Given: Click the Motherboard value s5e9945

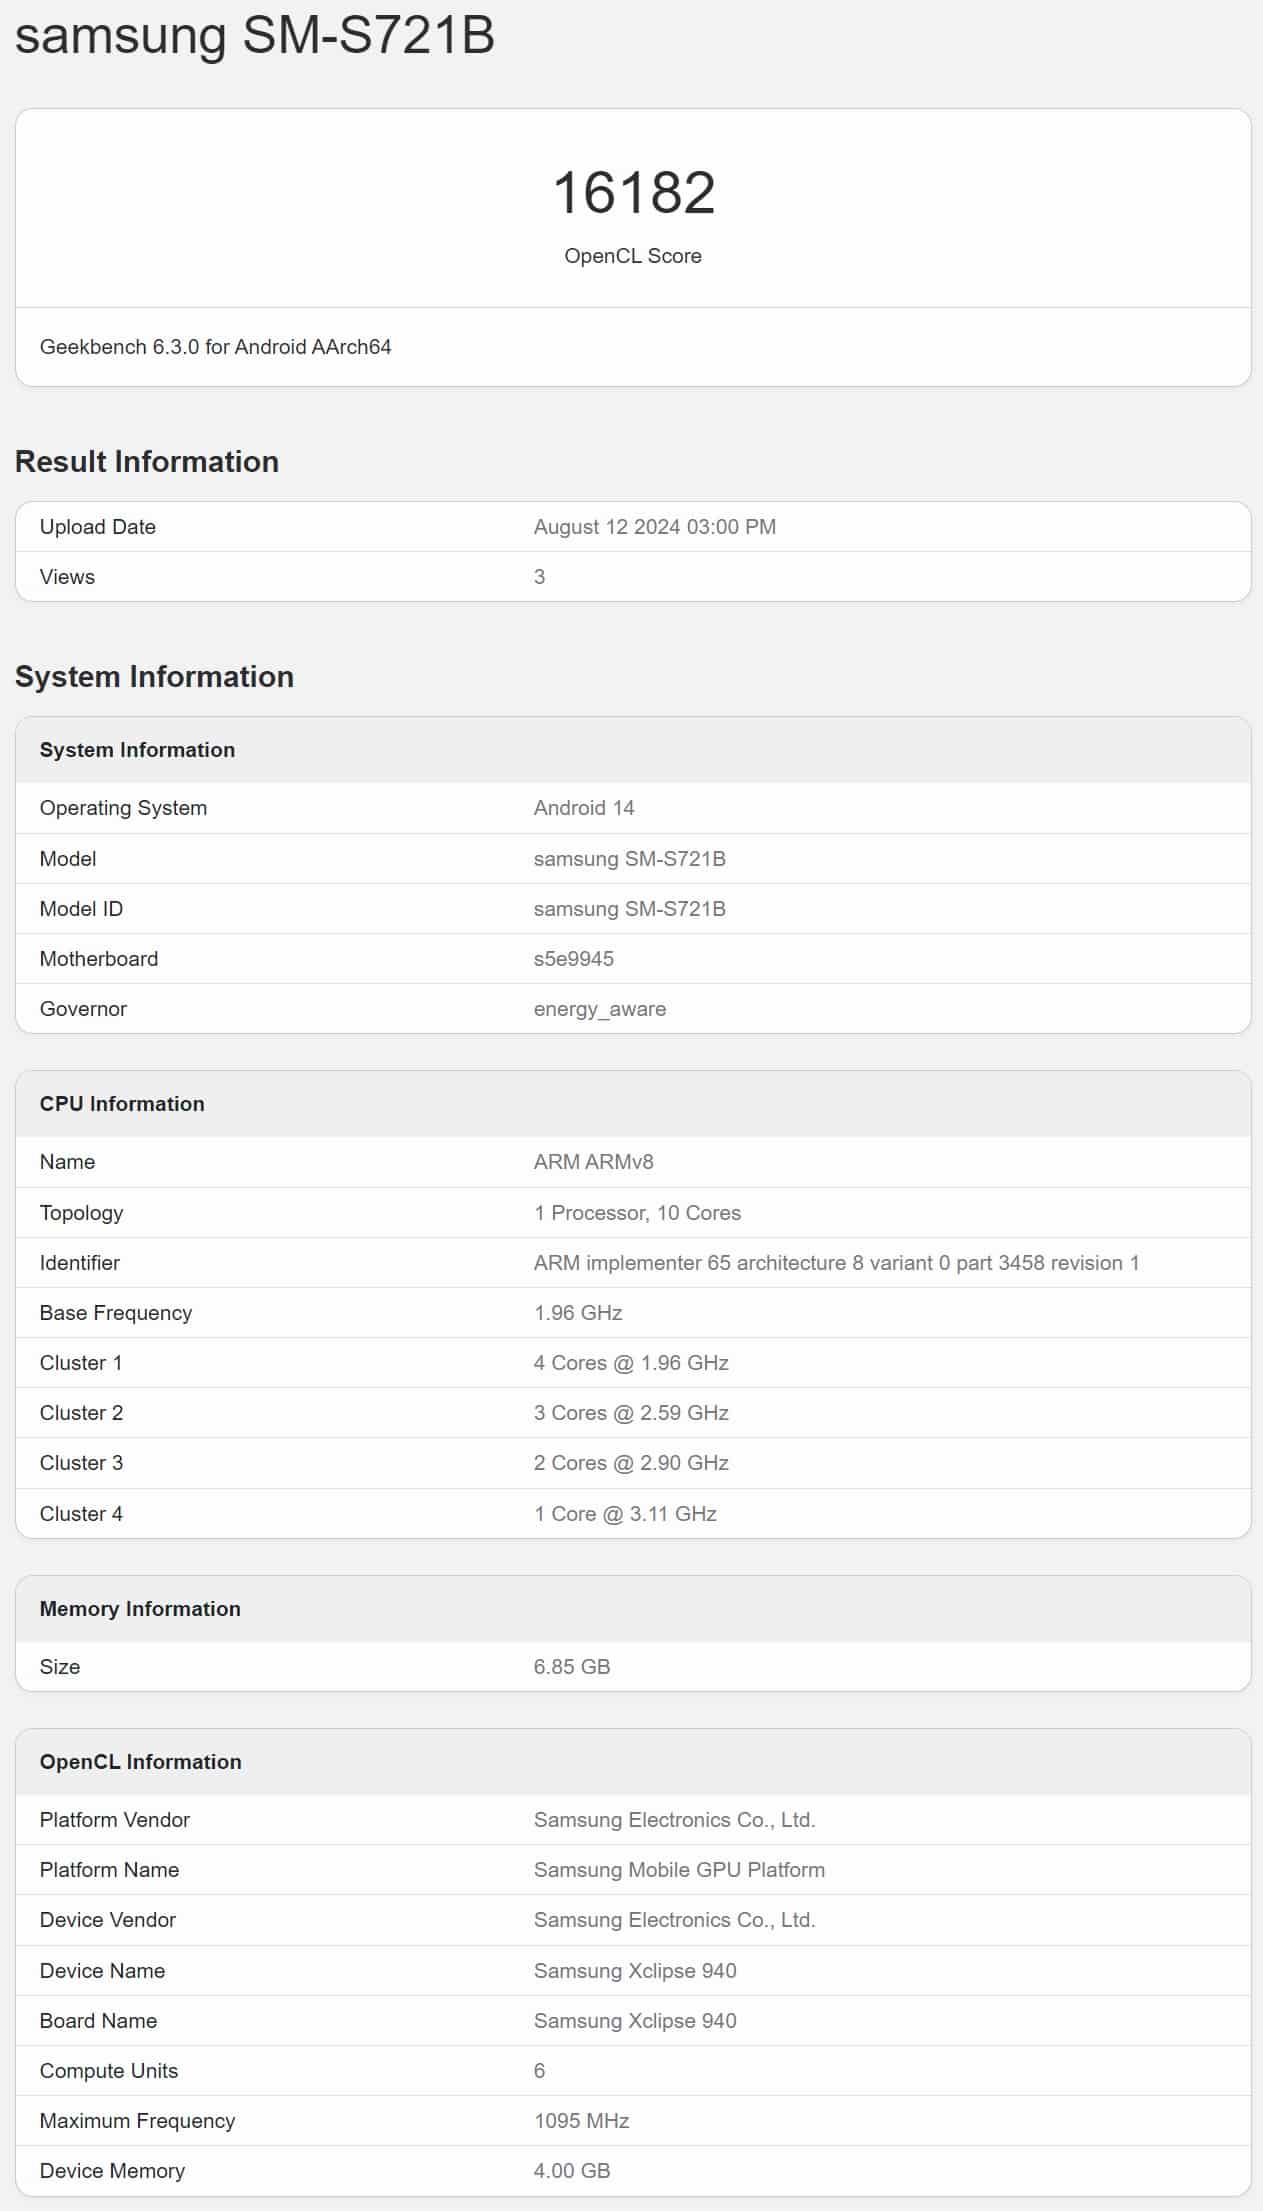Looking at the screenshot, I should [574, 959].
